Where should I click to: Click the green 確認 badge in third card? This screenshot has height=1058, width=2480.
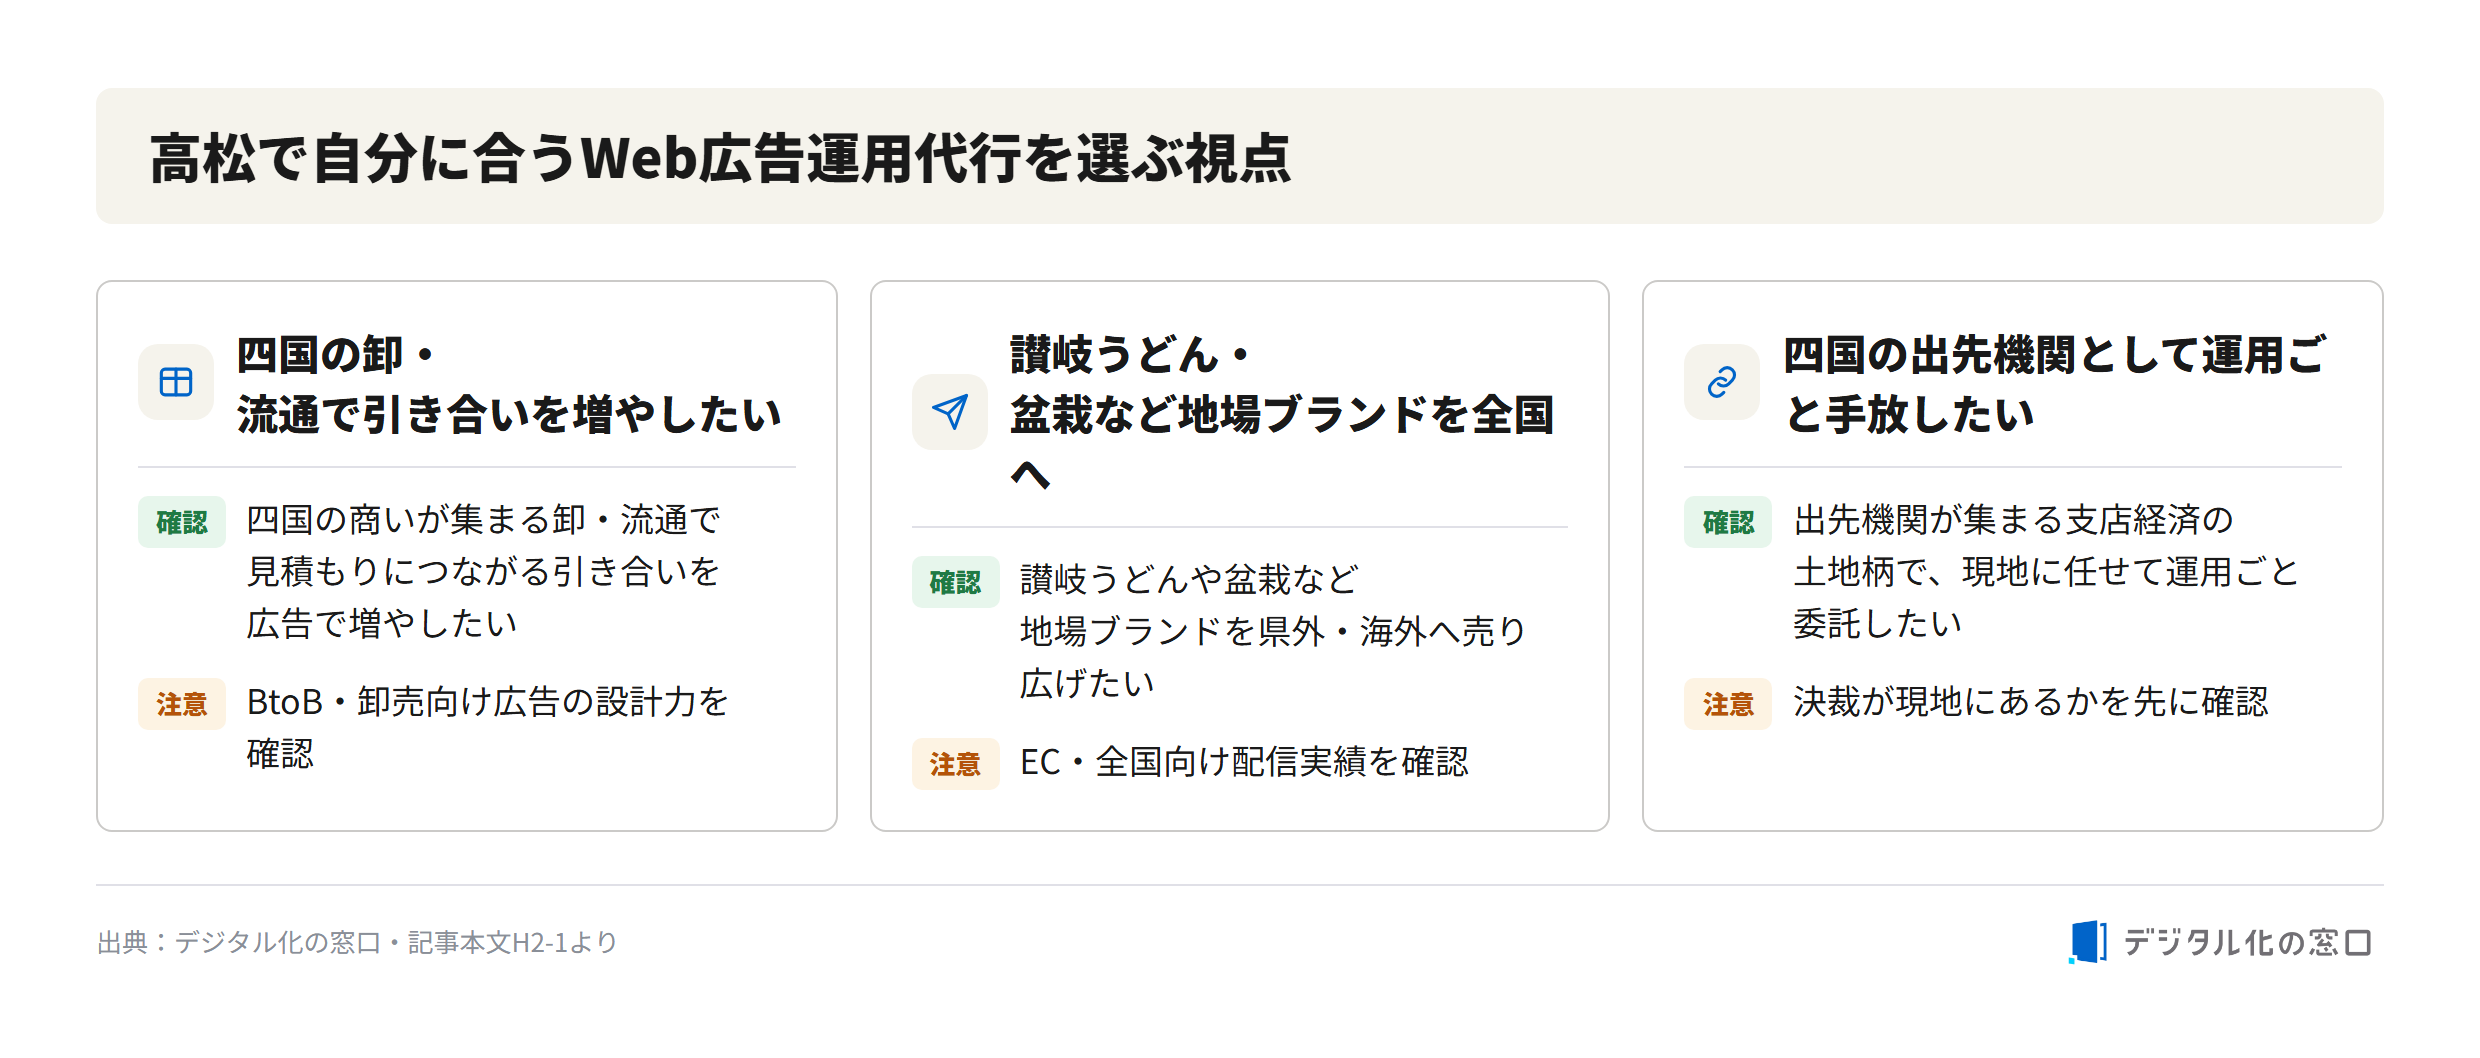1728,522
